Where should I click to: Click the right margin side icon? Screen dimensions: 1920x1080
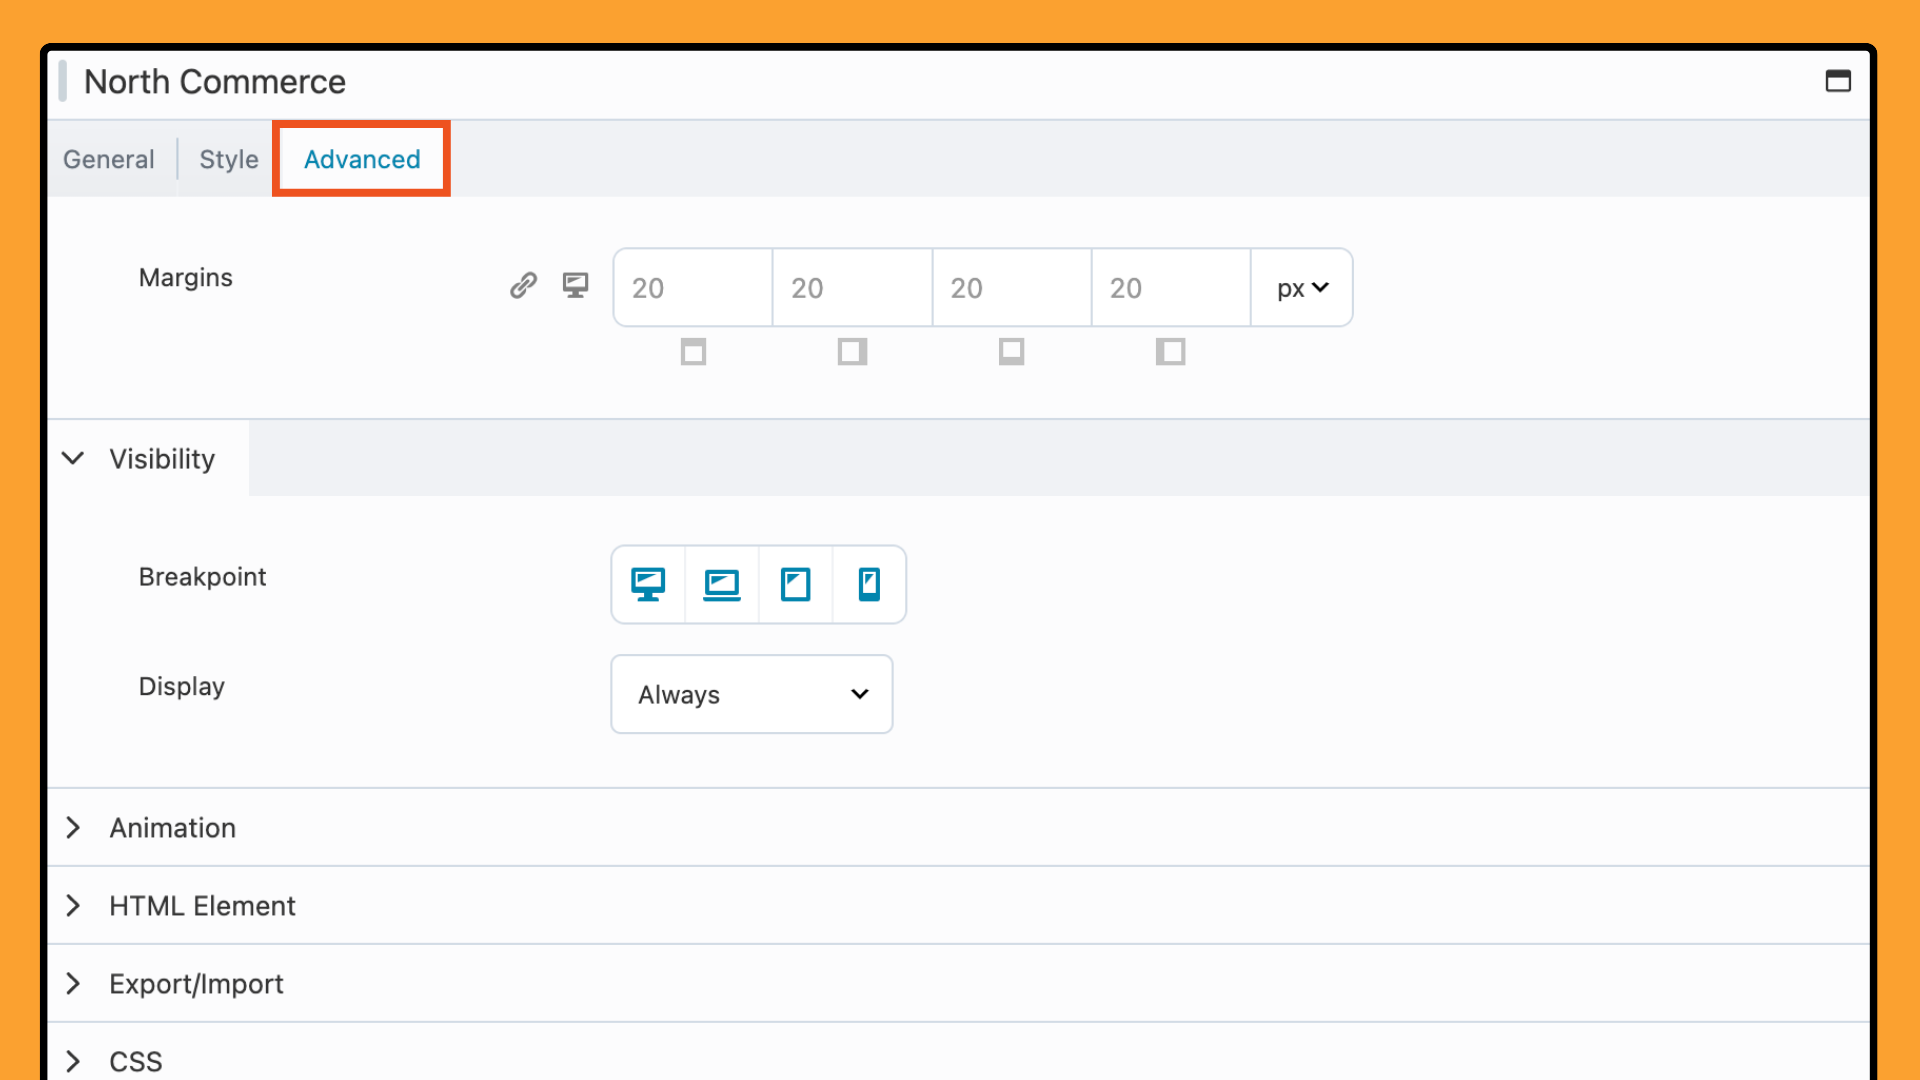852,352
